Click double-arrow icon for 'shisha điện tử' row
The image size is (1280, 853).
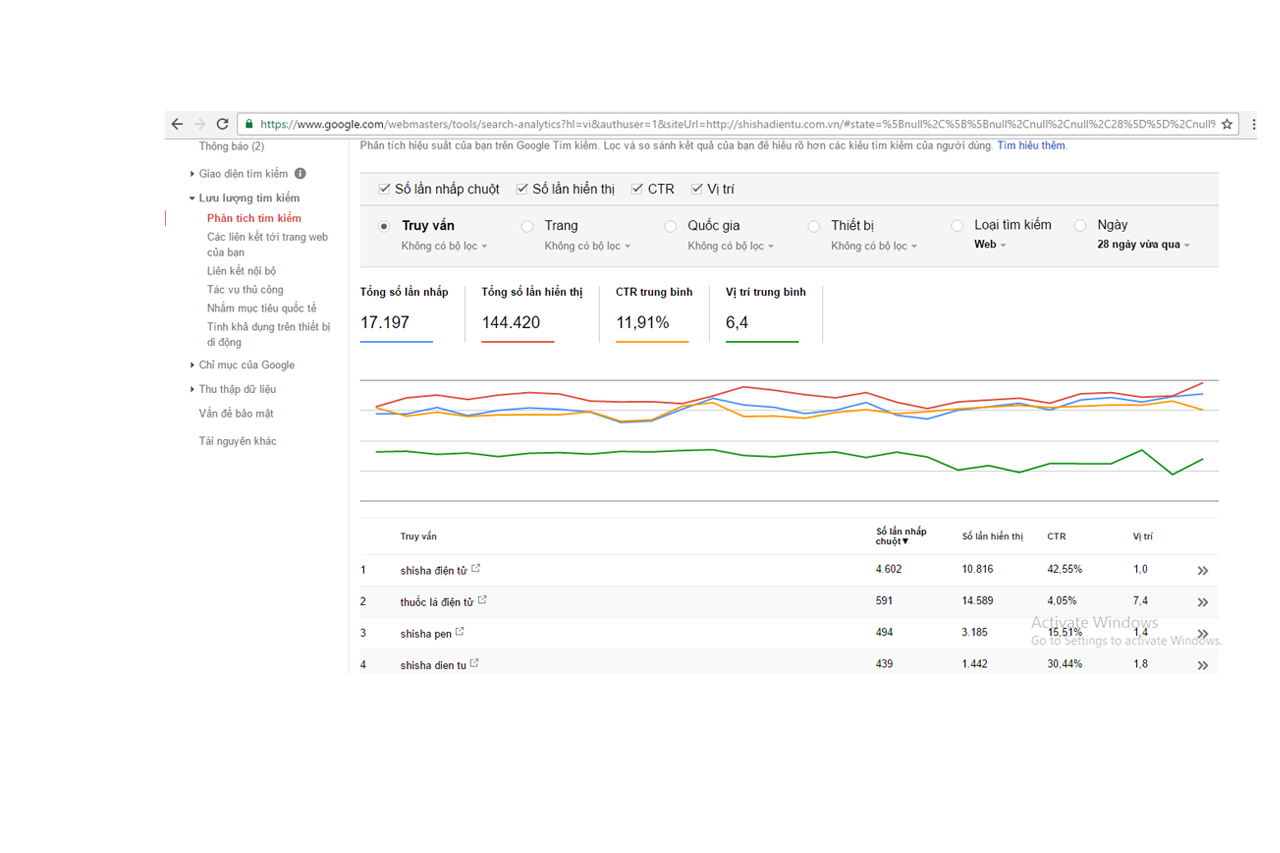tap(1202, 571)
